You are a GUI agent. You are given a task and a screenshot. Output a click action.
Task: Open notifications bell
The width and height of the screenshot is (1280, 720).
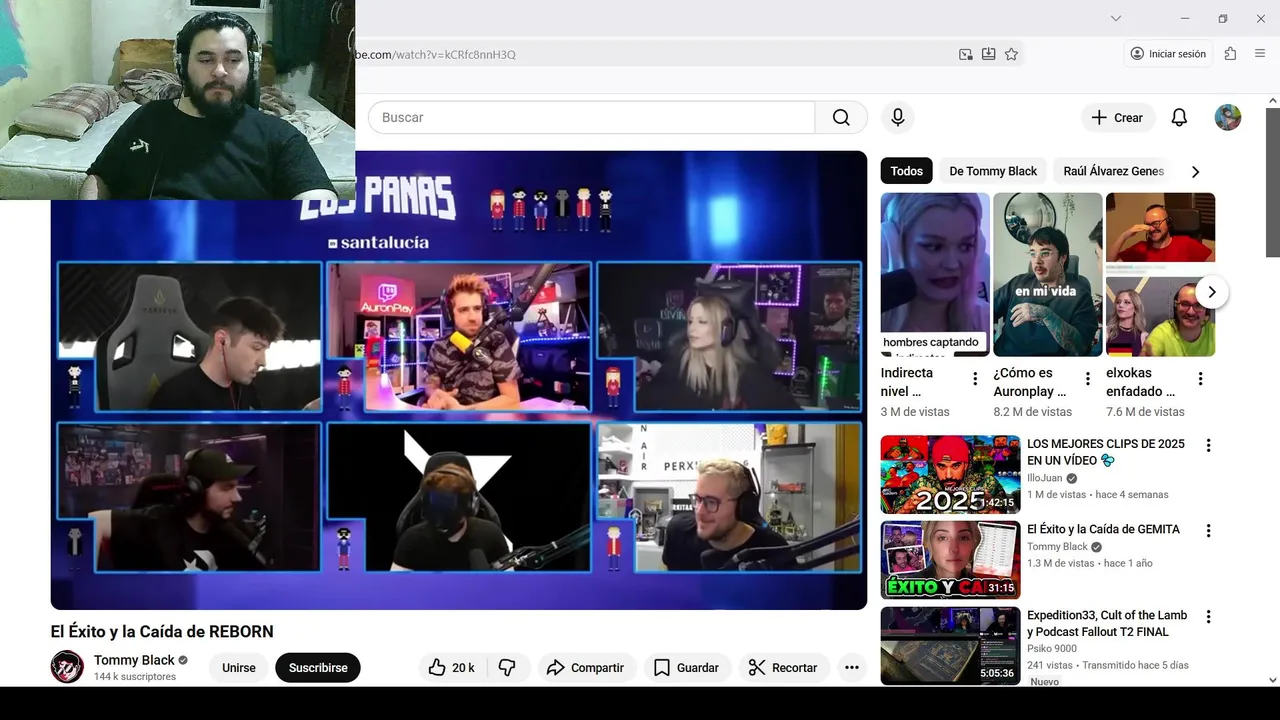(x=1179, y=117)
